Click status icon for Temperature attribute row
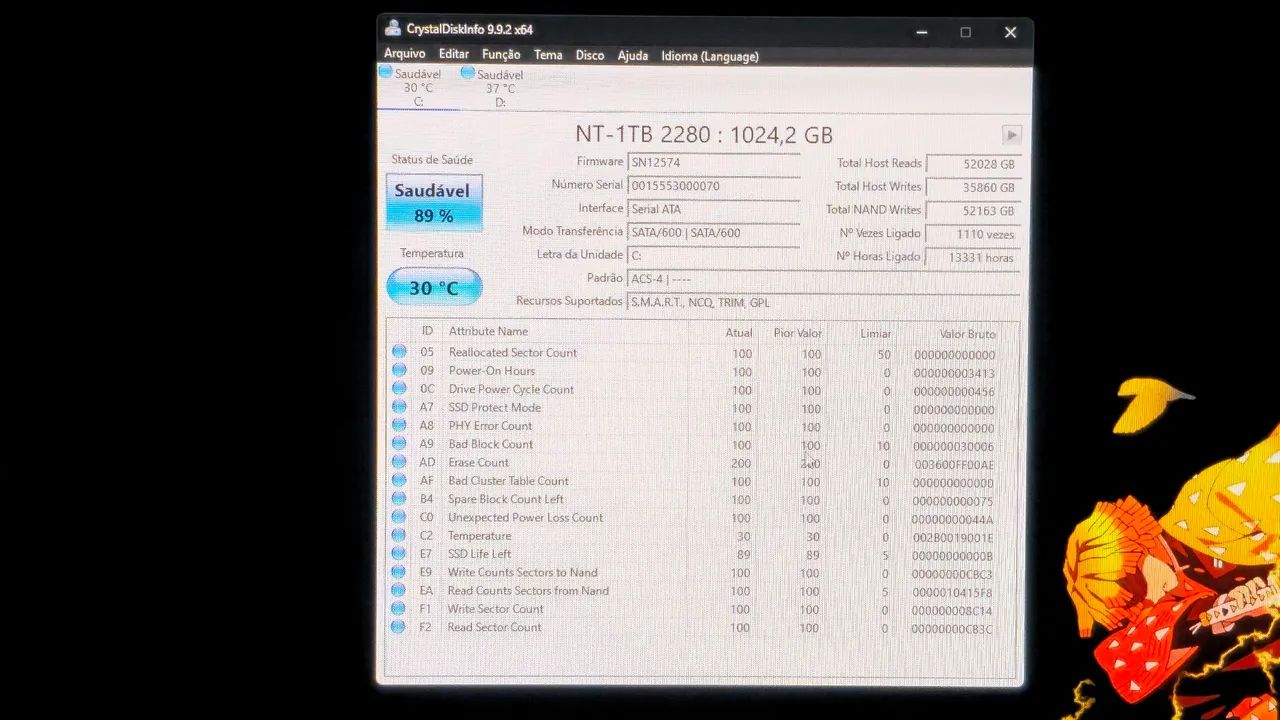The image size is (1280, 720). click(x=399, y=535)
